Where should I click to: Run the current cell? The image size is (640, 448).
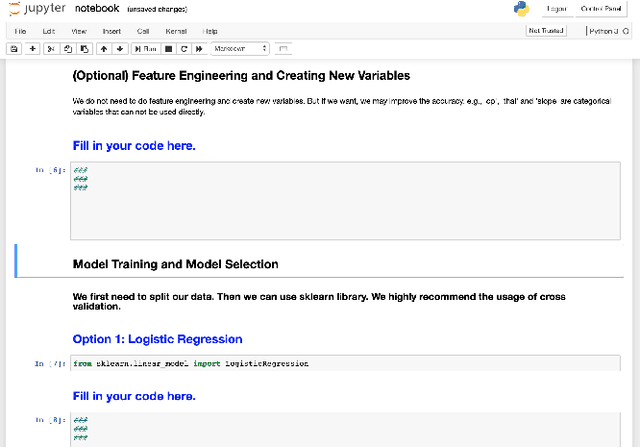(x=145, y=48)
